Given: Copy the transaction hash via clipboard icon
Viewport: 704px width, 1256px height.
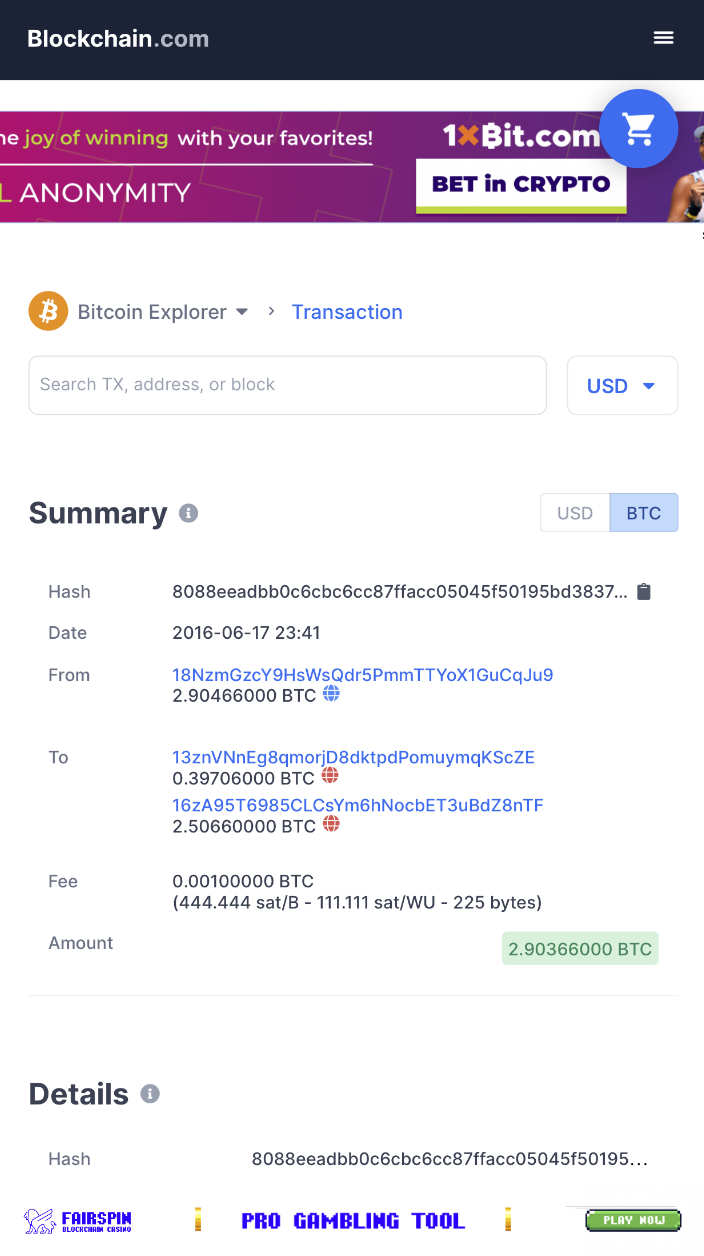Looking at the screenshot, I should pos(644,591).
